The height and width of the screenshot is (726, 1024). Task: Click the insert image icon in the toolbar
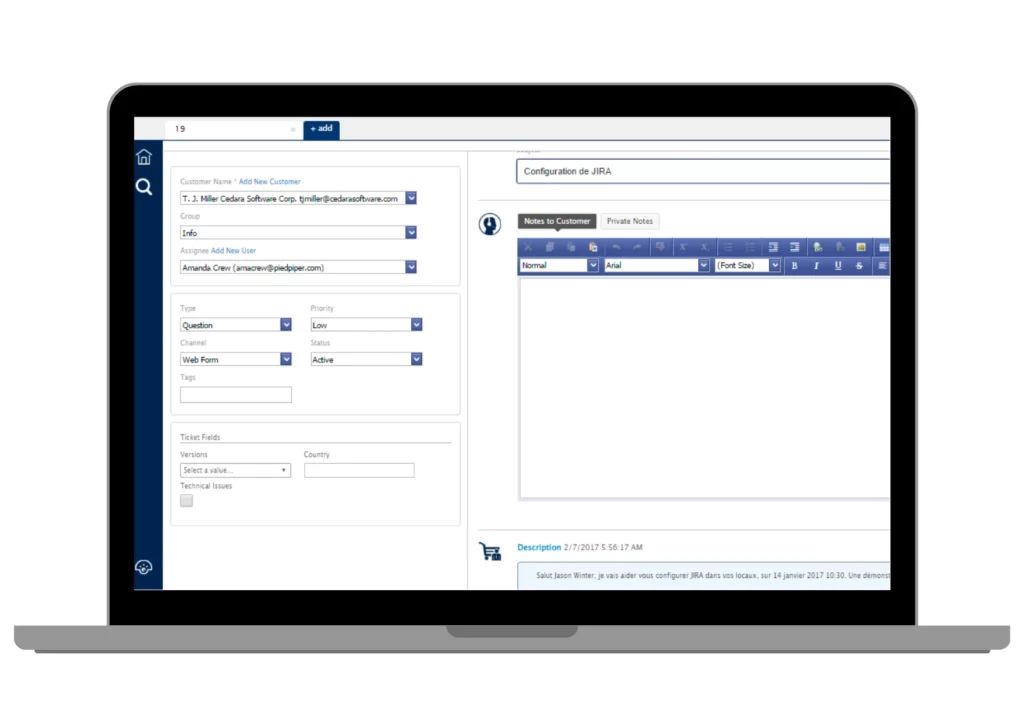point(861,247)
